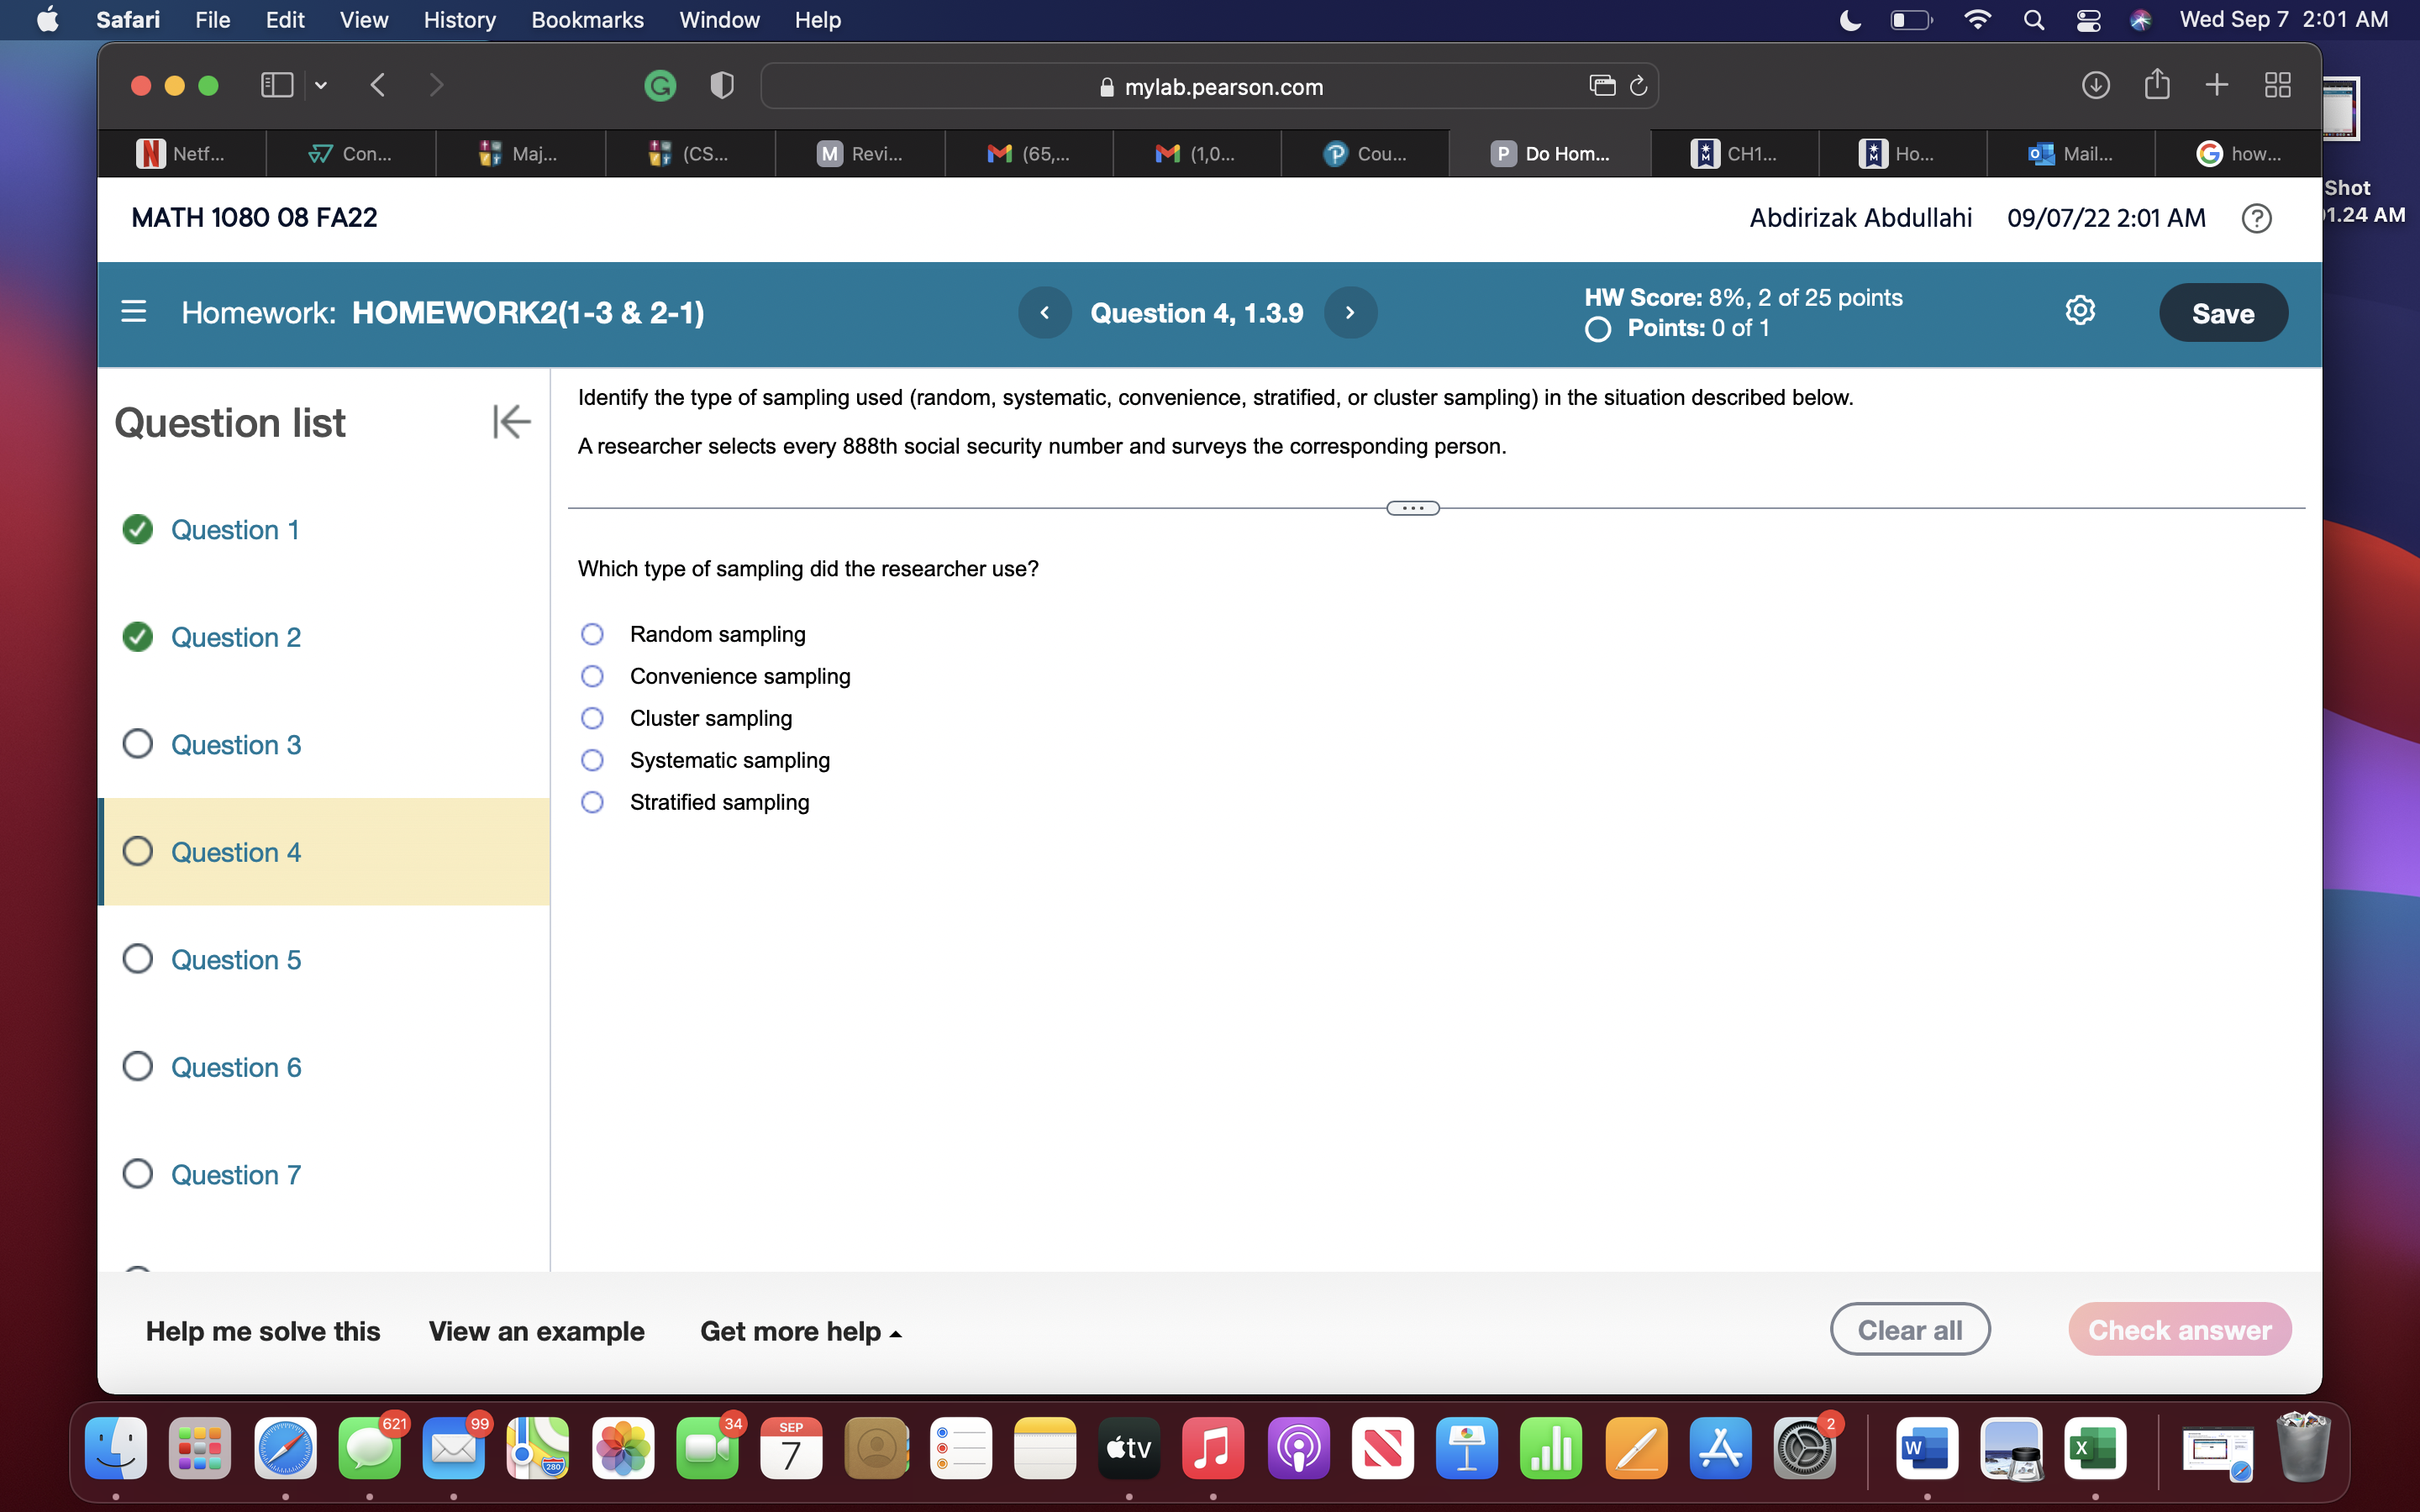Viewport: 2420px width, 1512px height.
Task: Open the homework hamburger menu
Action: [135, 312]
